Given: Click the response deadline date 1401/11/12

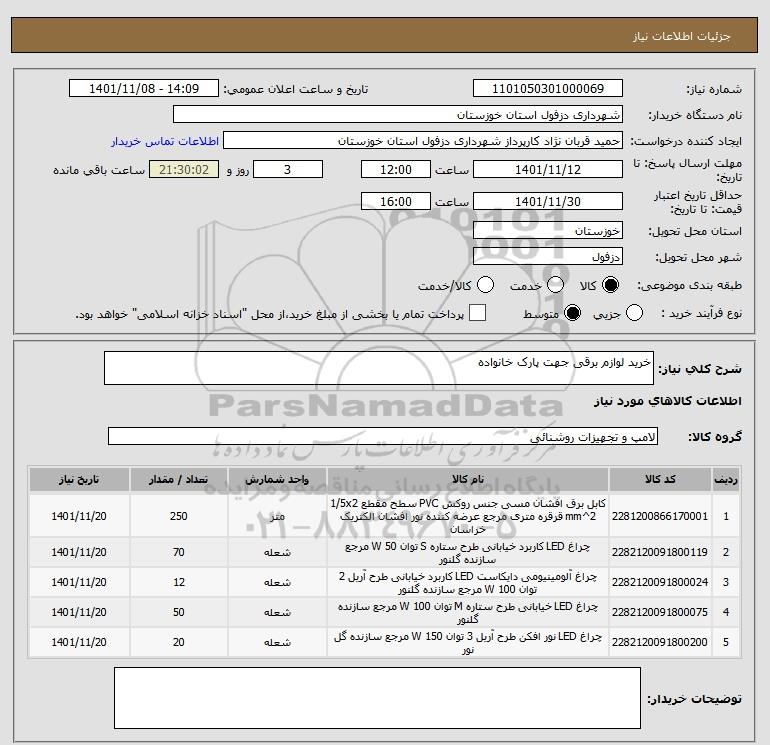Looking at the screenshot, I should [548, 169].
